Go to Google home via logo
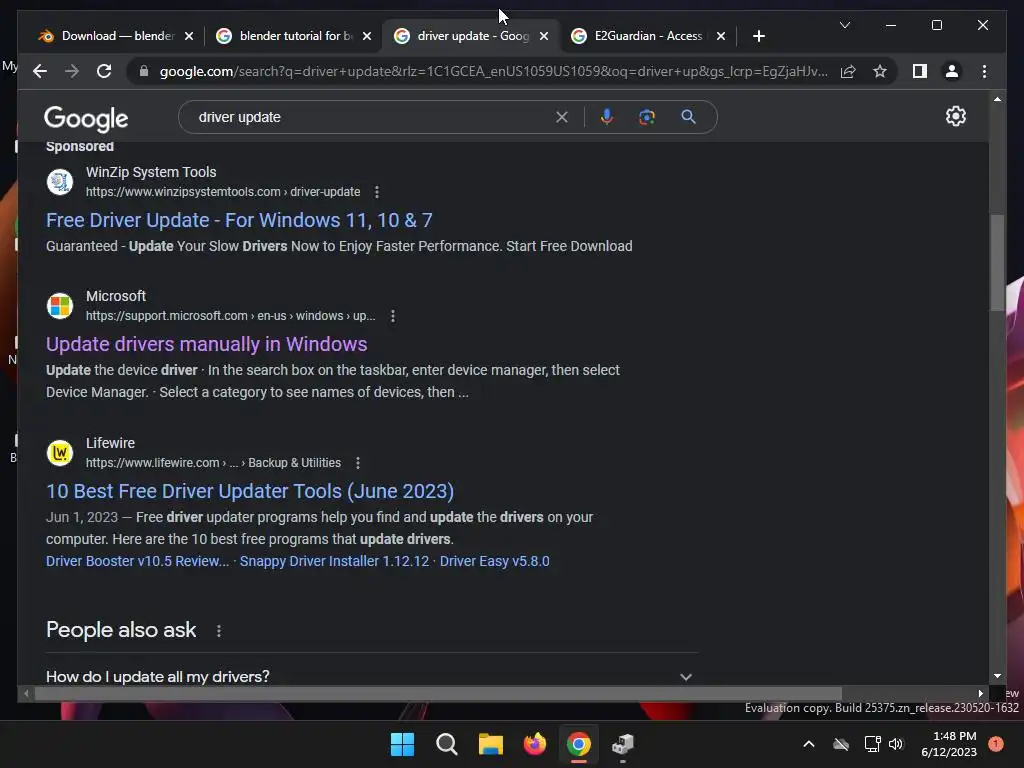The height and width of the screenshot is (768, 1024). [86, 118]
